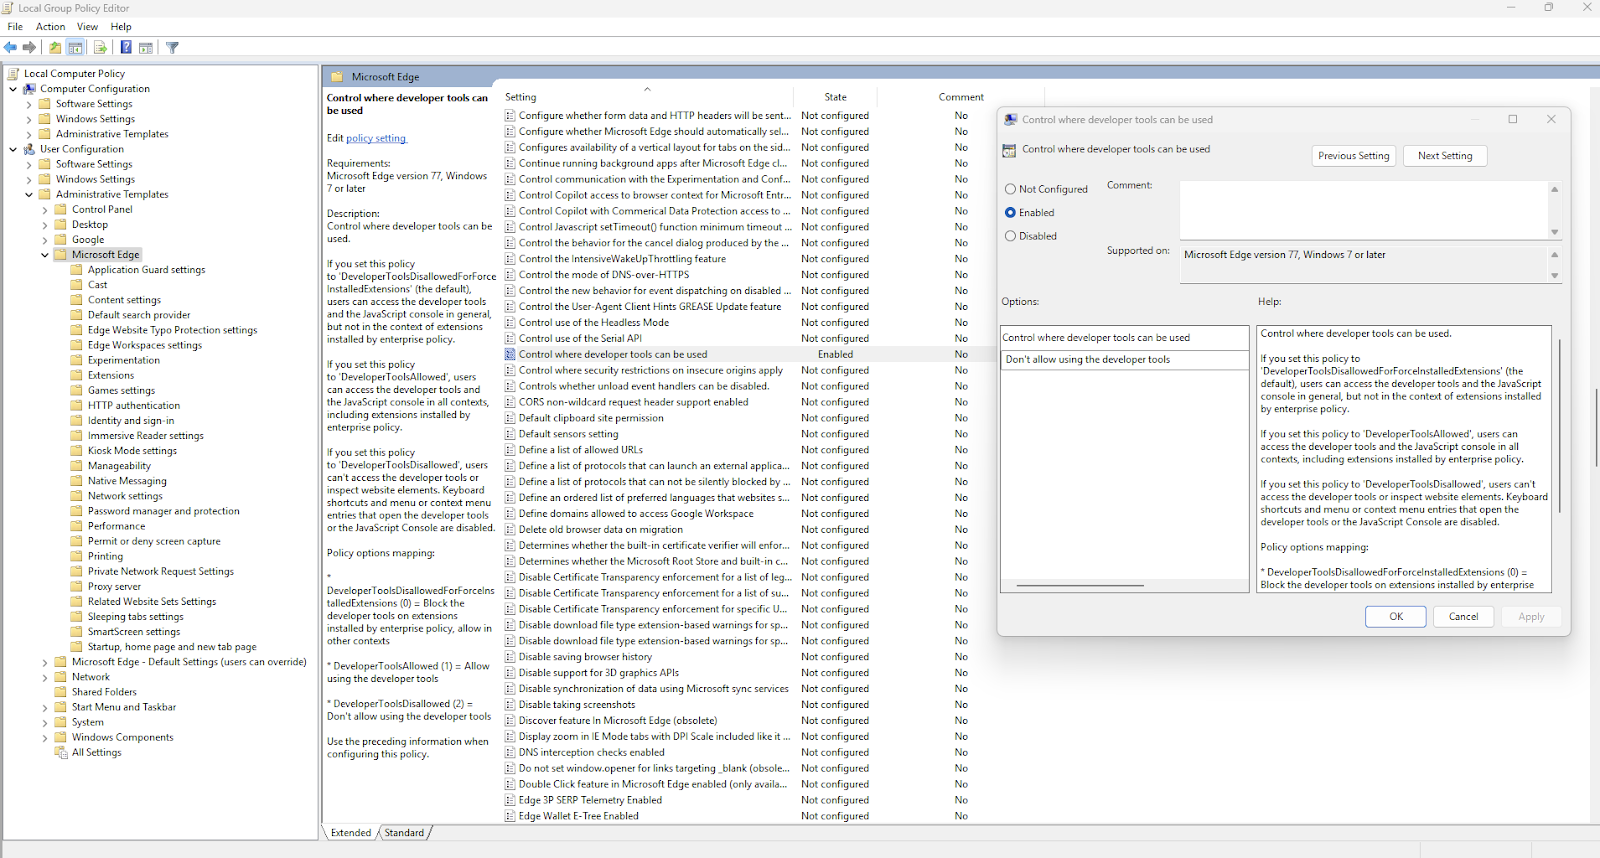Click the Filter funnel toolbar icon

172,47
